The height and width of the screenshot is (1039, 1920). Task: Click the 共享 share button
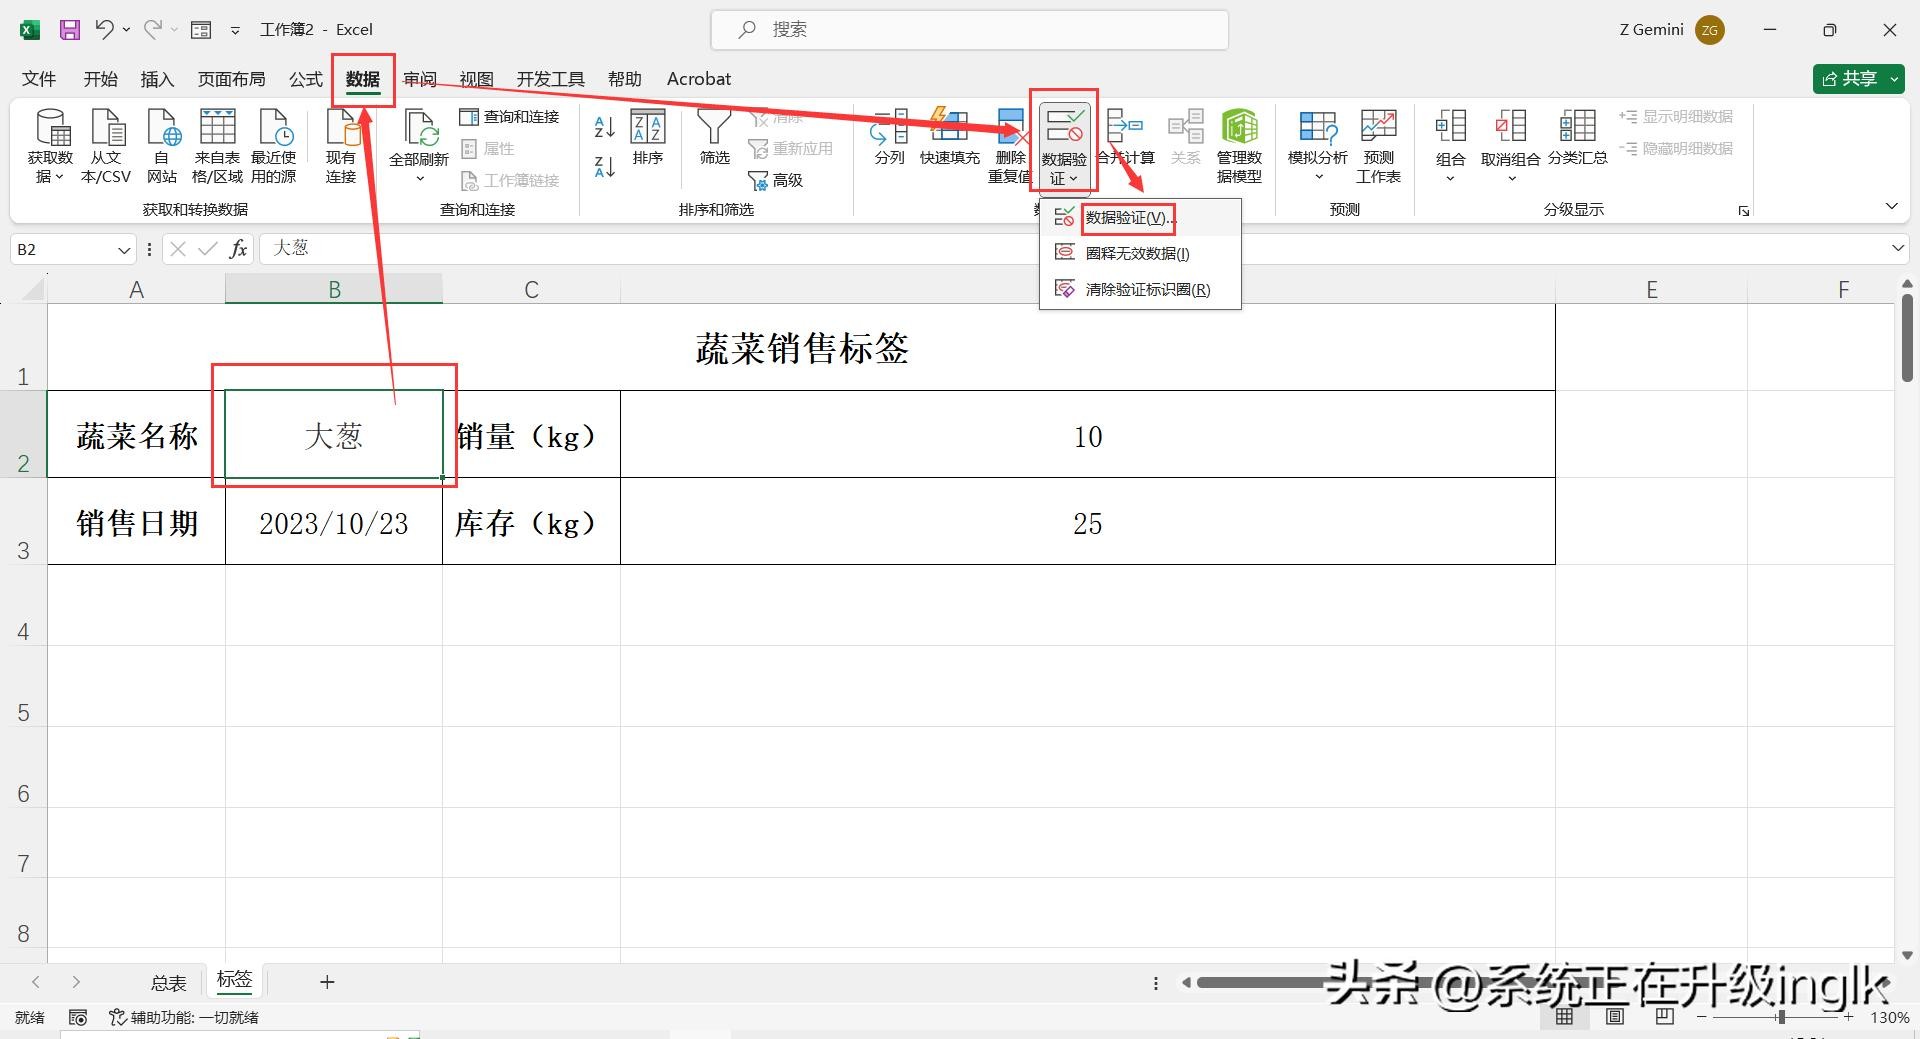pos(1858,79)
